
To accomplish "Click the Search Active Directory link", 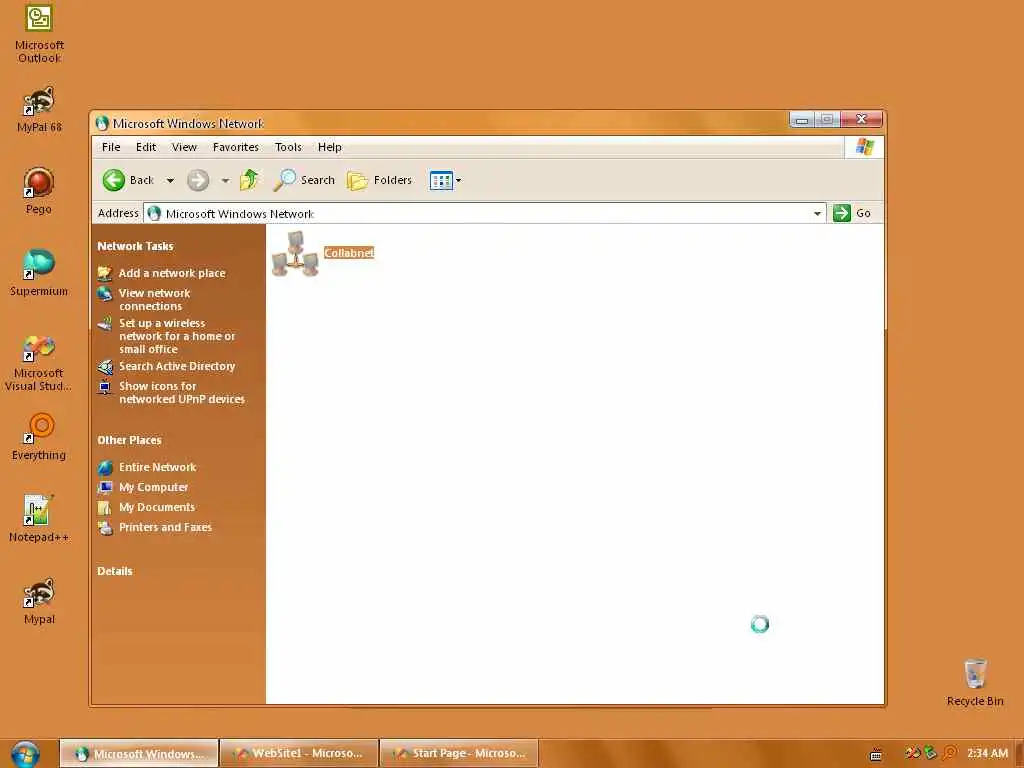I will (177, 366).
